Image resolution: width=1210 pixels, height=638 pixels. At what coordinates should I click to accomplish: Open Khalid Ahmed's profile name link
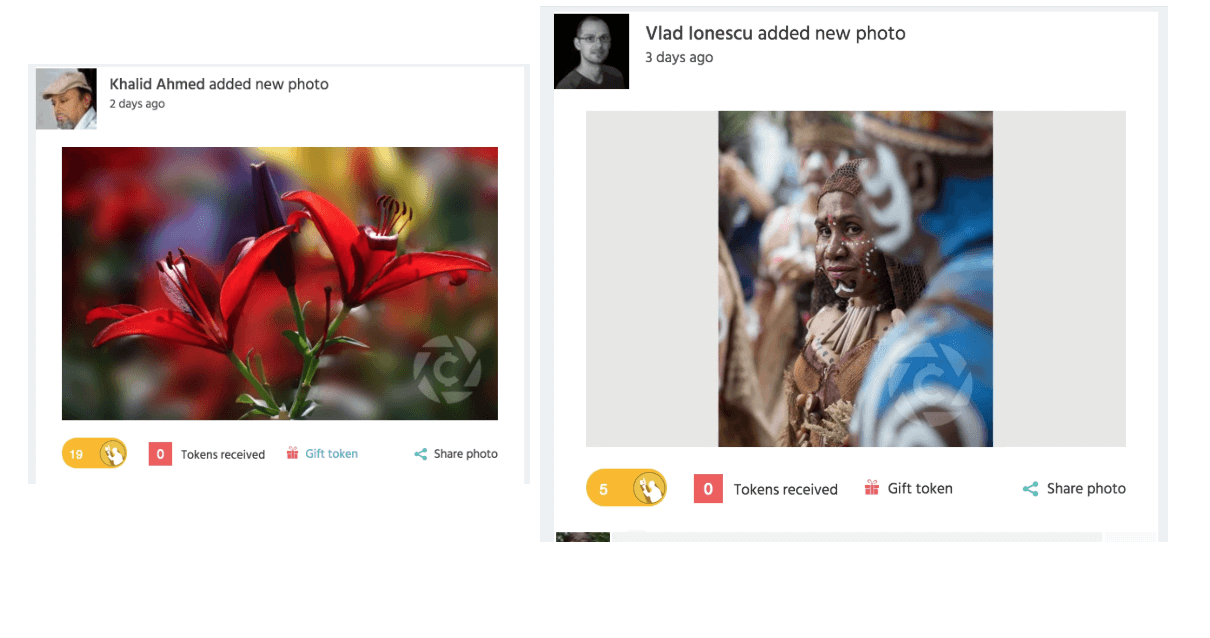point(156,84)
